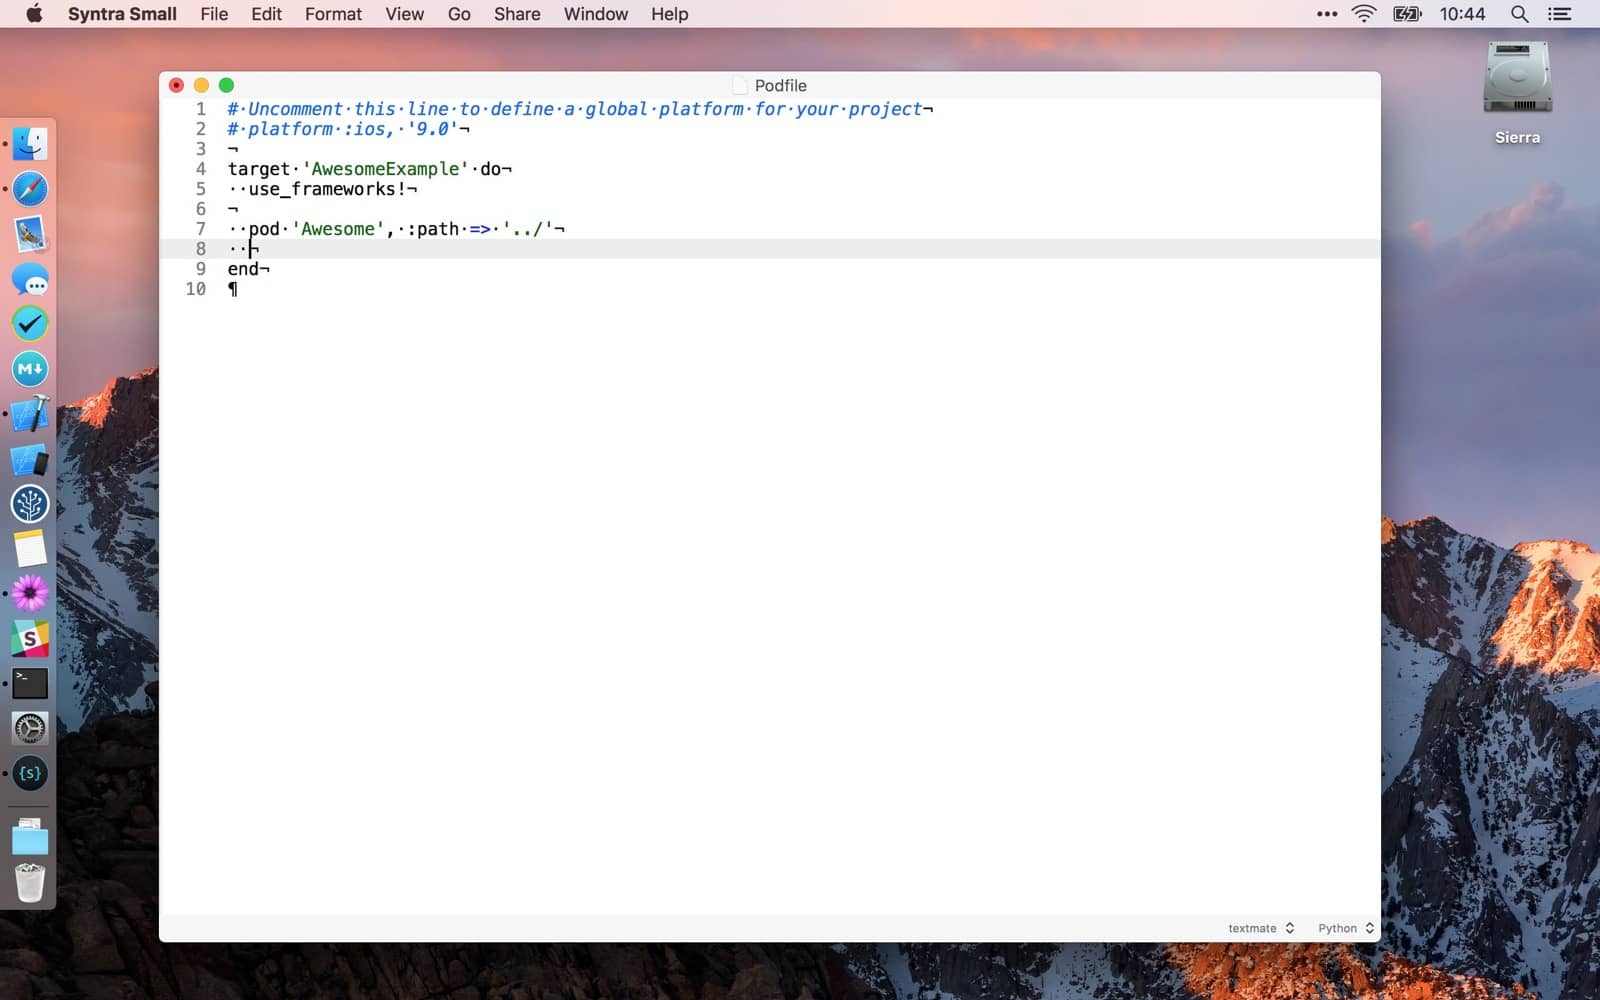Open Slack from the dock
1600x1000 pixels.
click(30, 639)
